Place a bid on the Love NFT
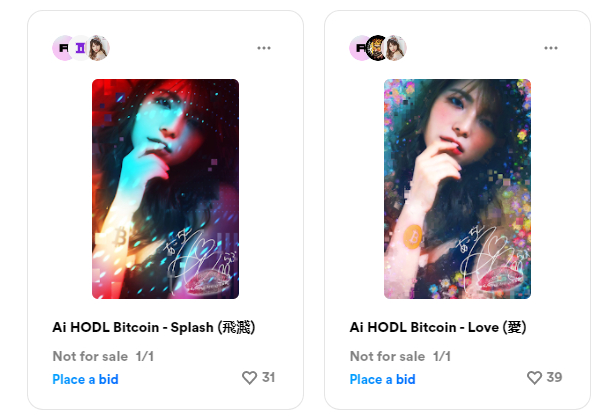The image size is (601, 419). coord(382,379)
